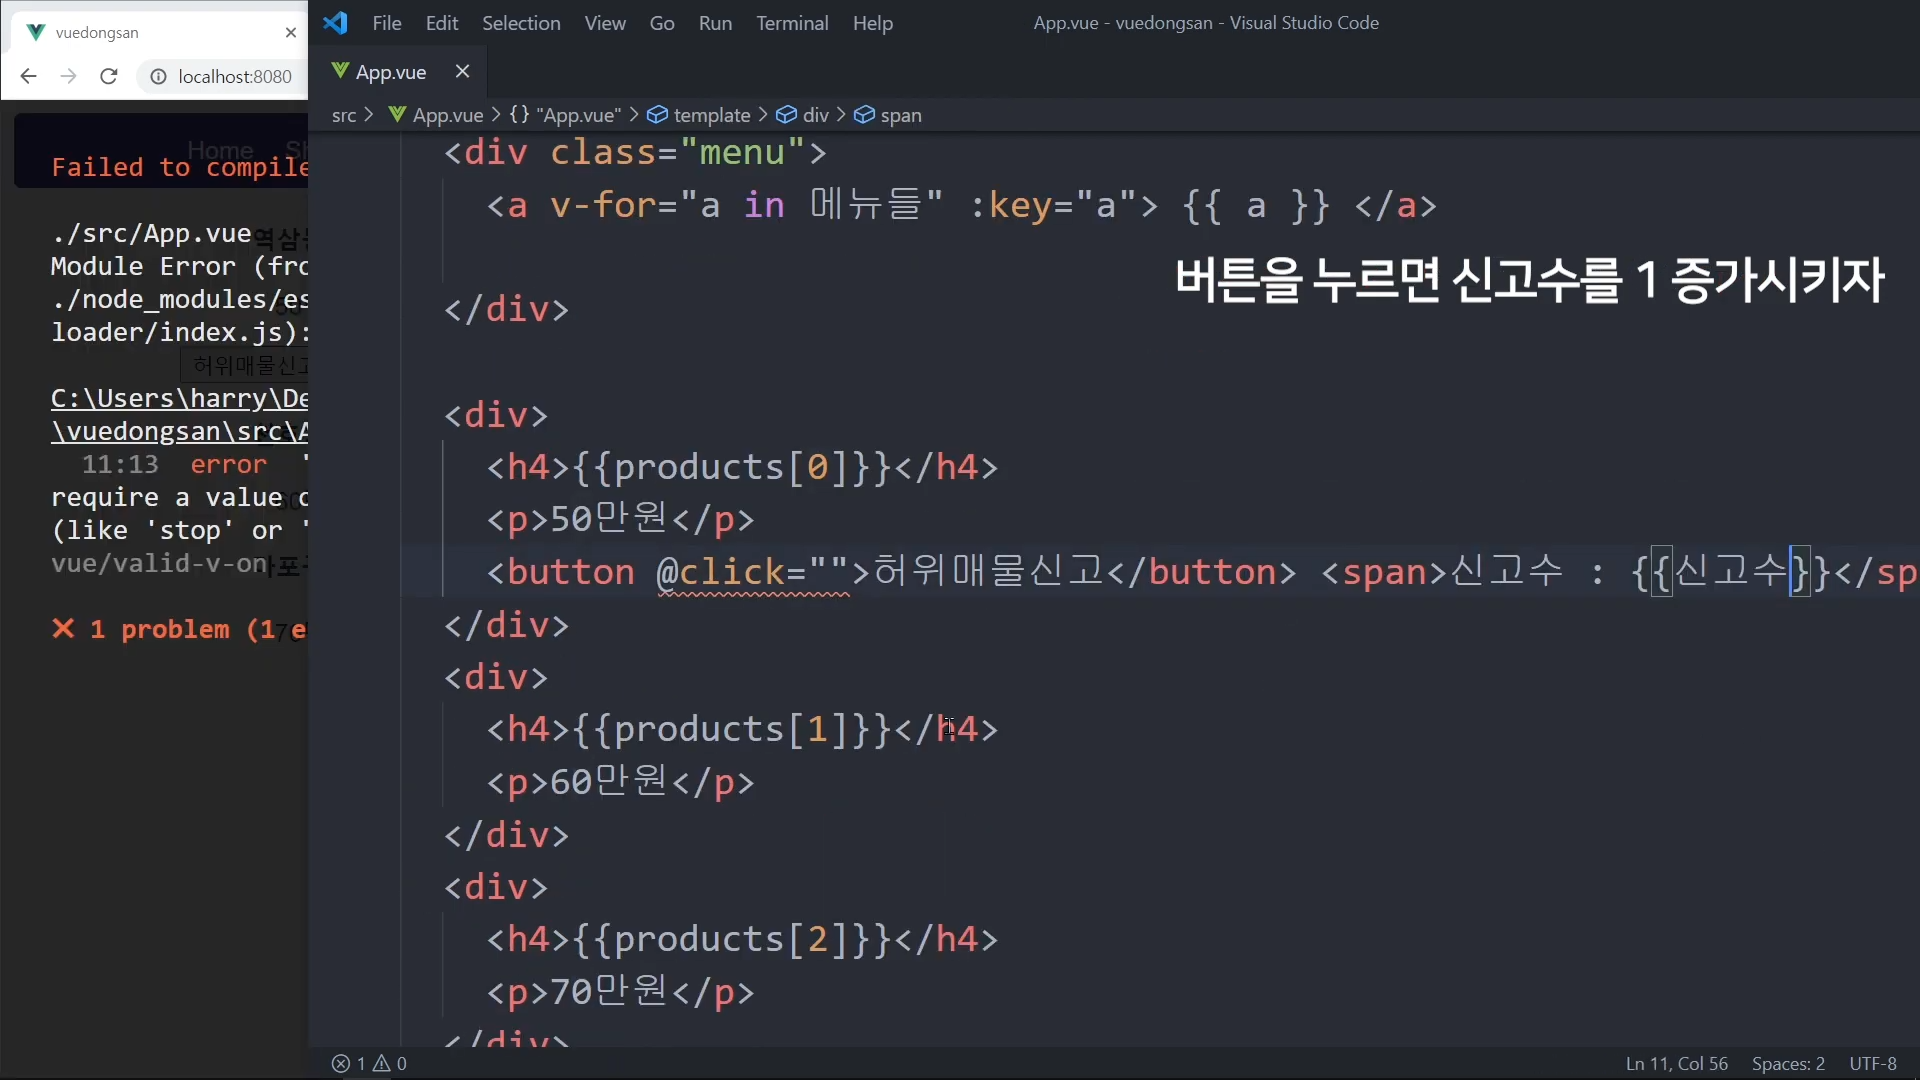Click the VS Code logo icon

(335, 22)
